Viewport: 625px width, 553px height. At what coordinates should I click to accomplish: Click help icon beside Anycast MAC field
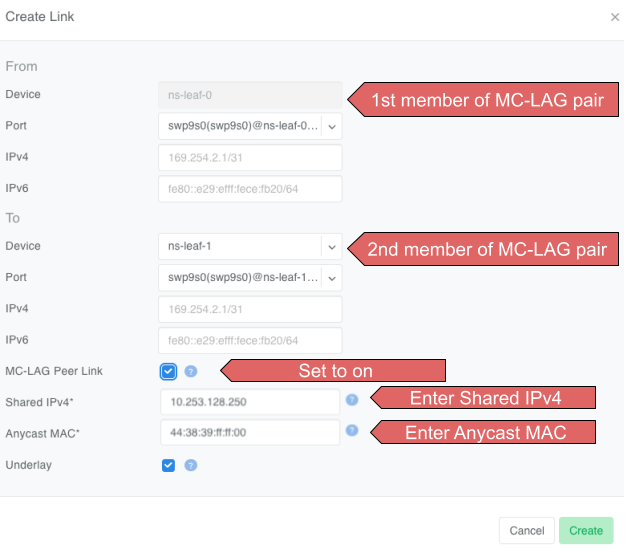[352, 431]
